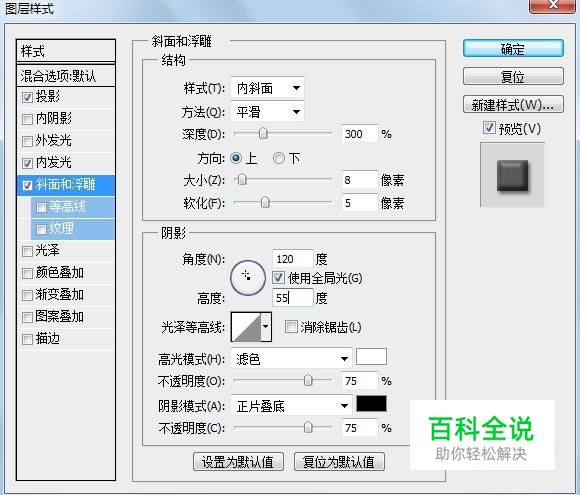Click the 软化(F) slider handle
The height and width of the screenshot is (495, 580).
tap(265, 202)
